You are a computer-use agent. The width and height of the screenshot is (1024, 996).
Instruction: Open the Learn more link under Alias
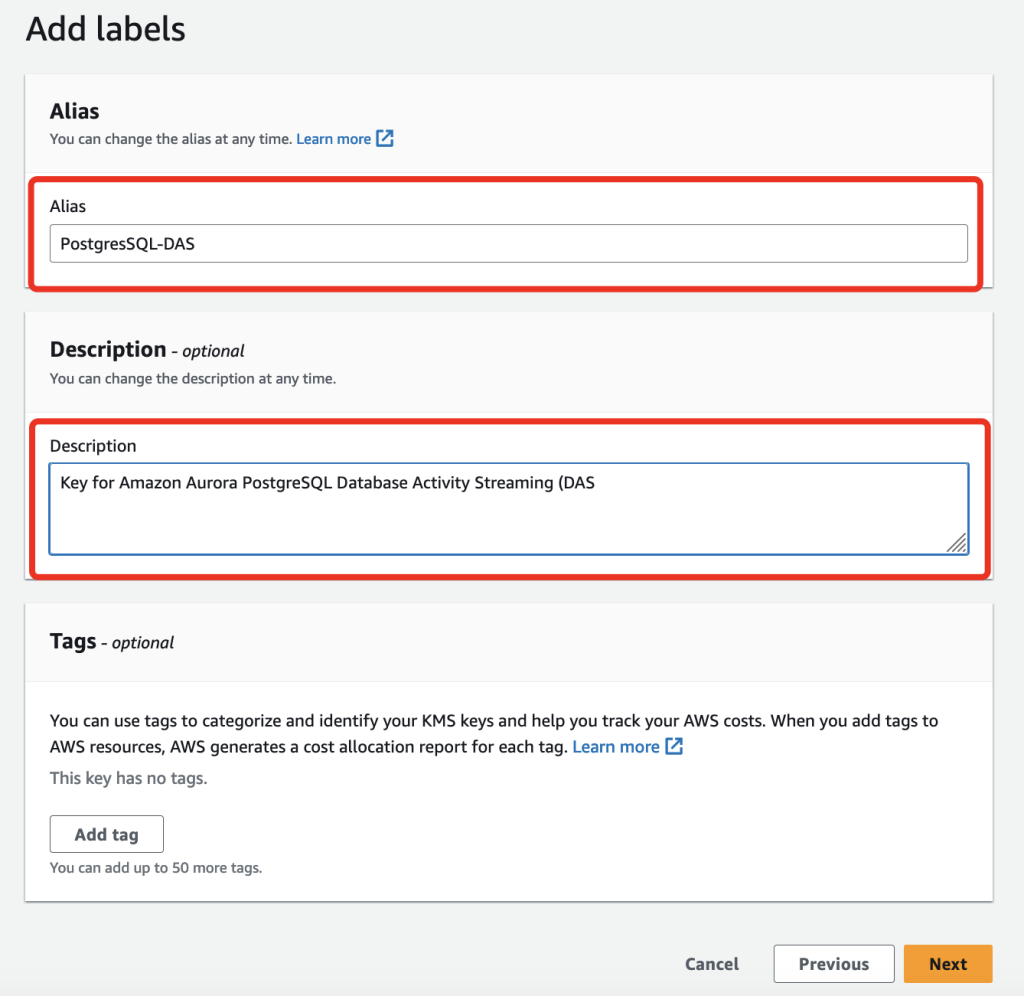[x=334, y=139]
